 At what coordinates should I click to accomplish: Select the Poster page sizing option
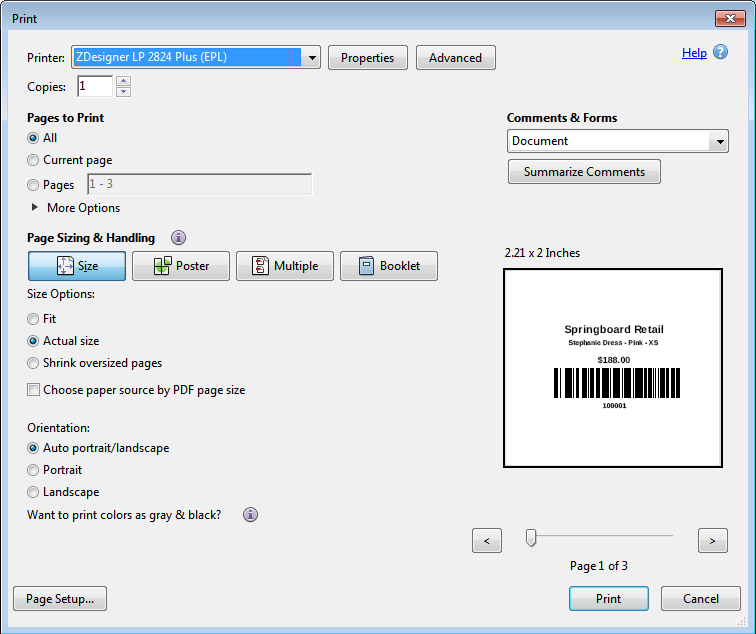click(x=181, y=266)
